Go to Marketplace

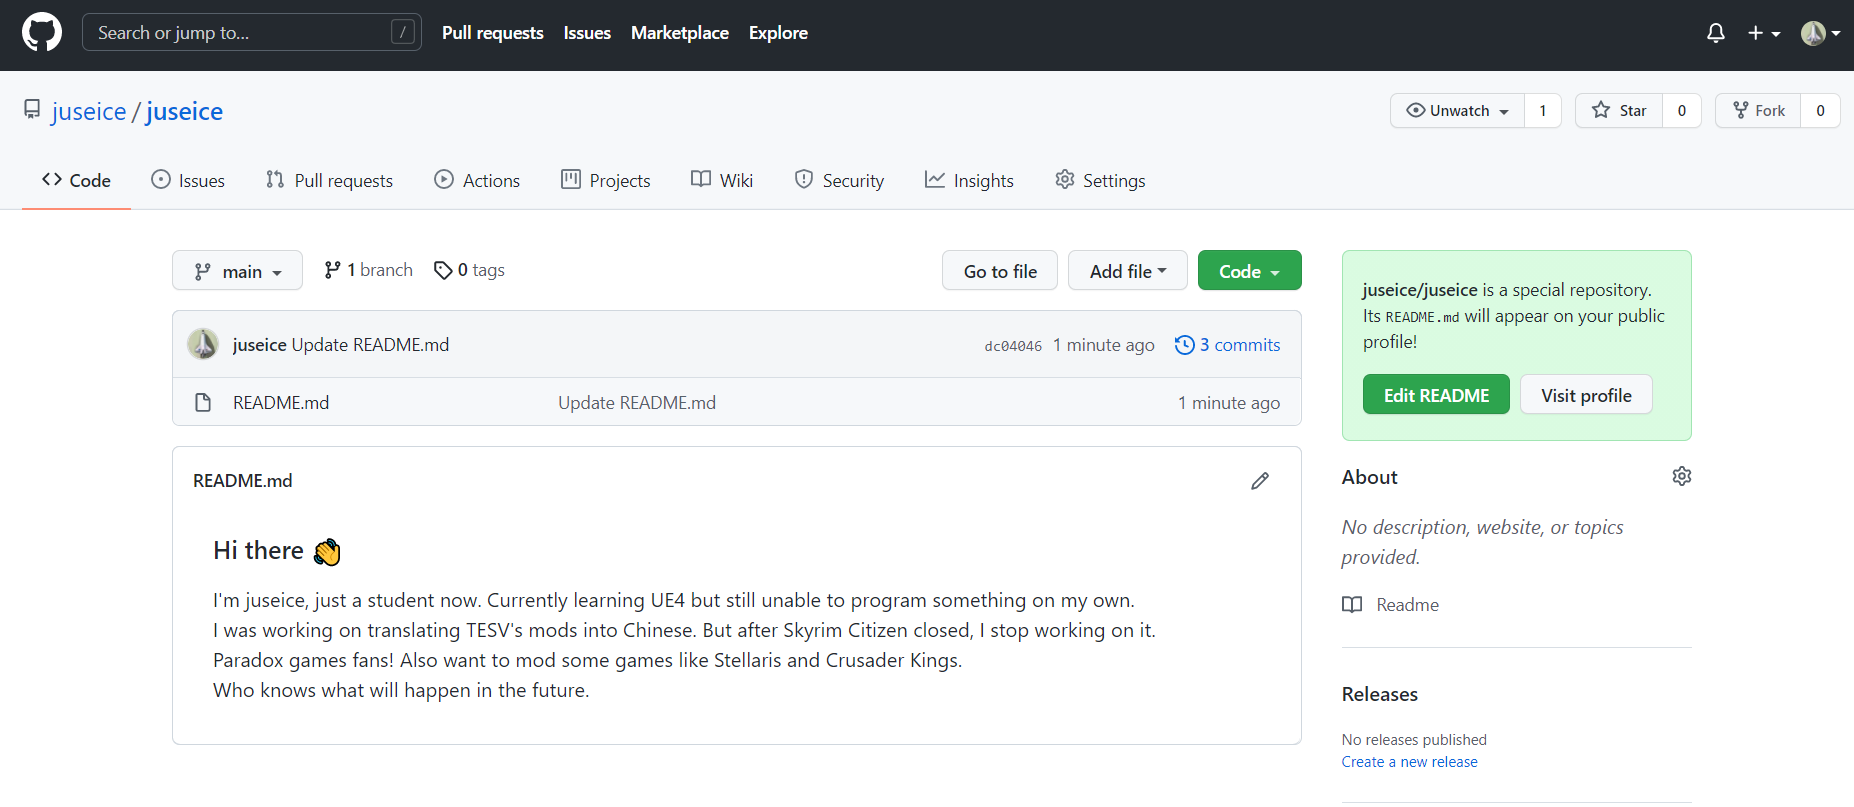tap(680, 33)
